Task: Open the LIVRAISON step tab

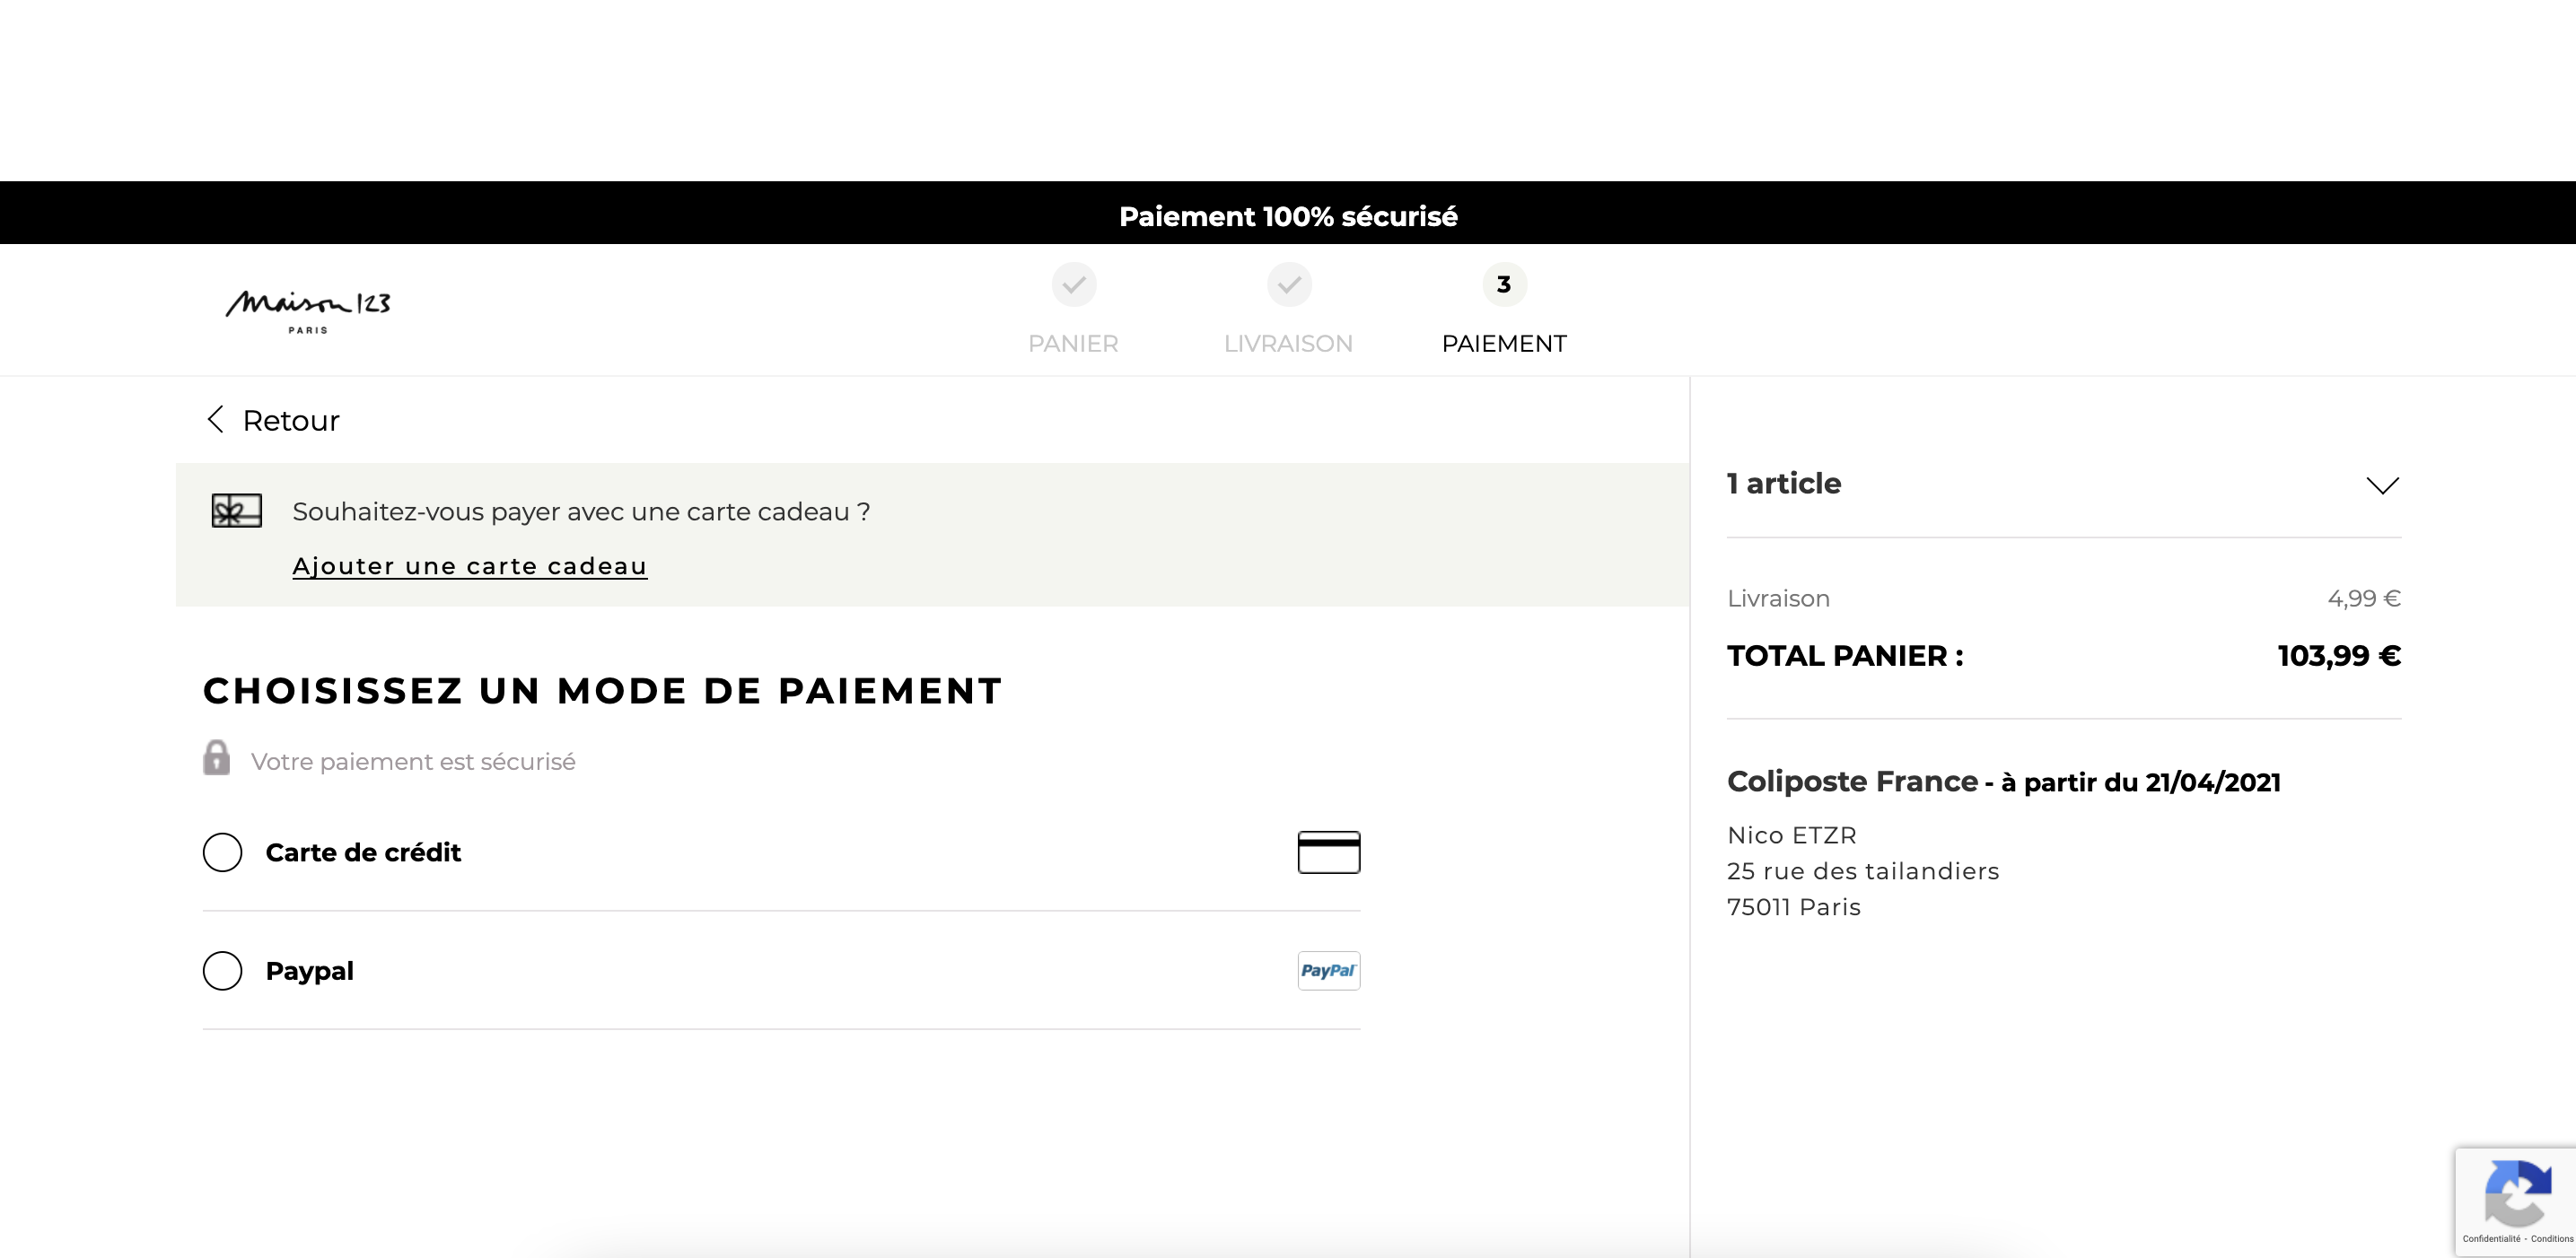Action: click(x=1288, y=343)
